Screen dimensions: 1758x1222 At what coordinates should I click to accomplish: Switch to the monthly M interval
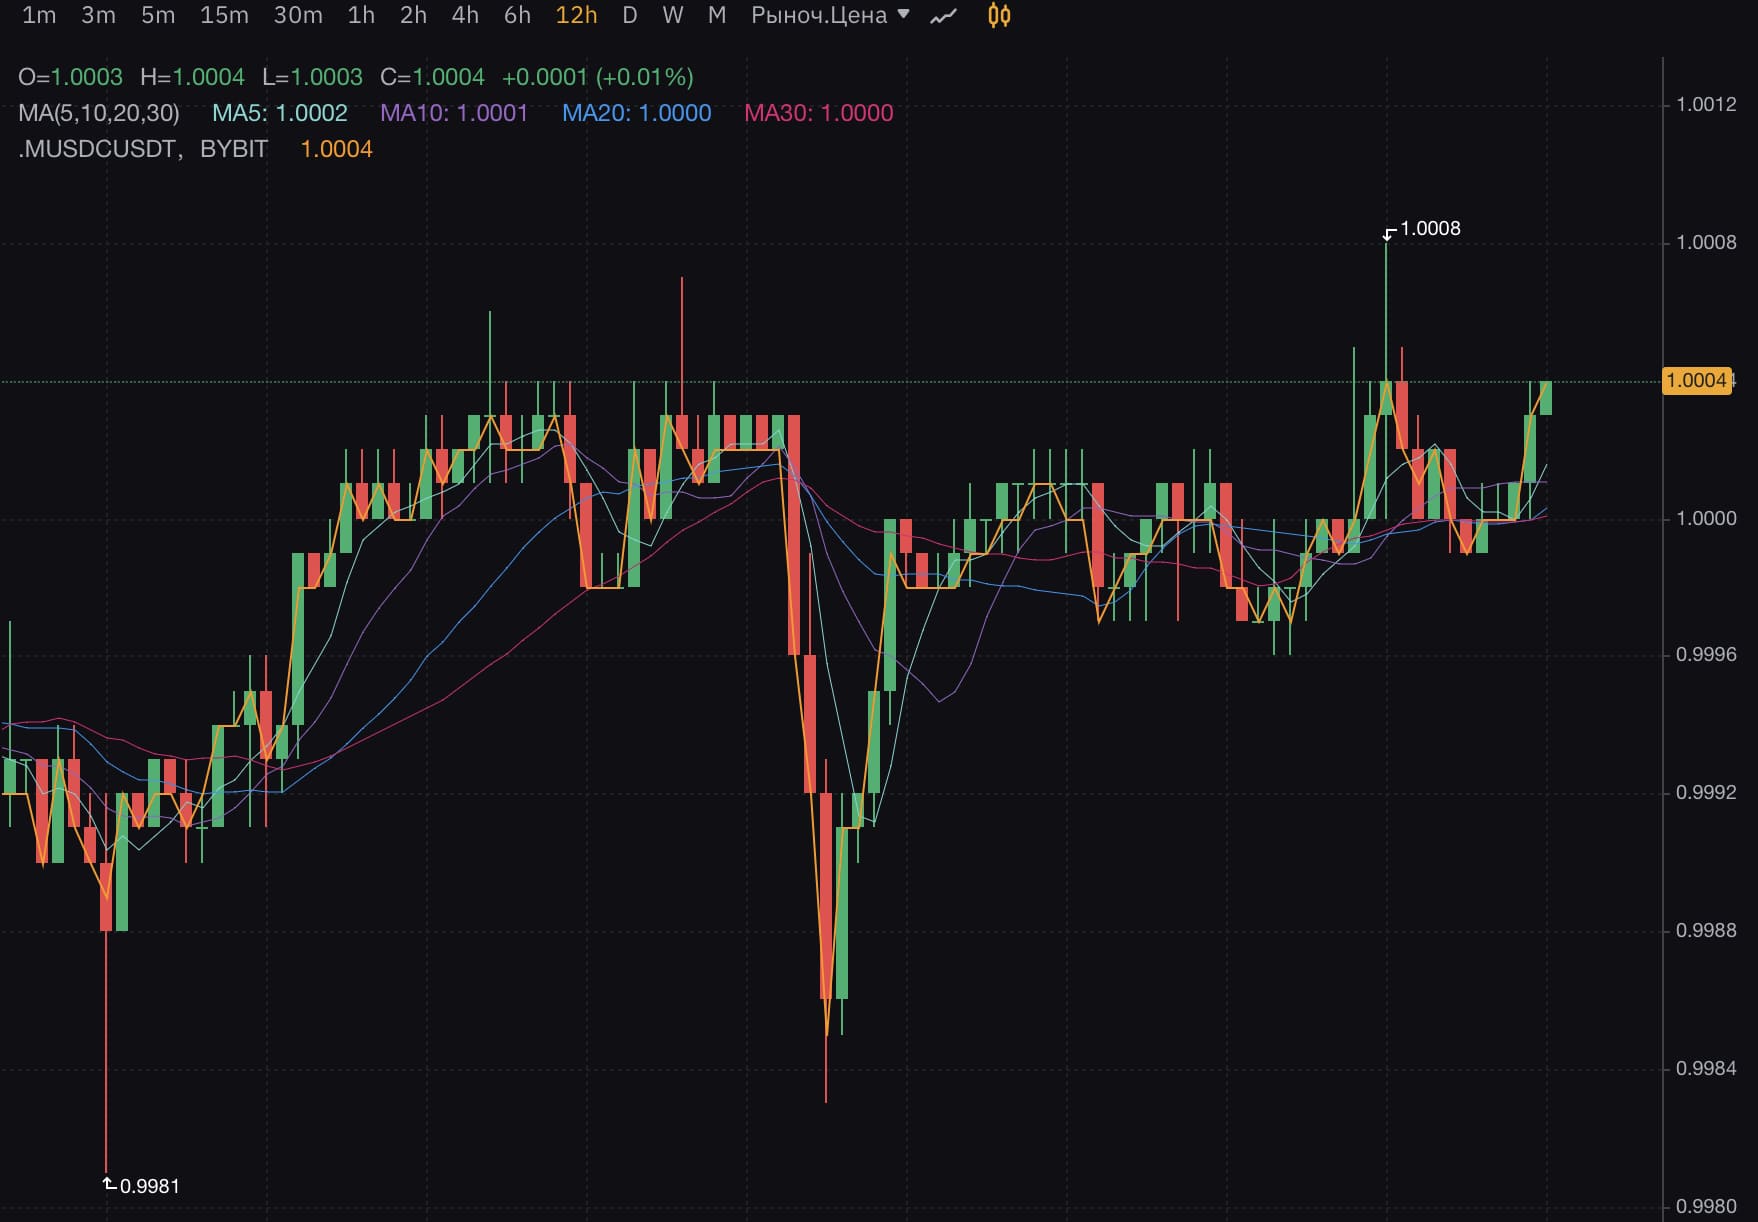(x=717, y=15)
